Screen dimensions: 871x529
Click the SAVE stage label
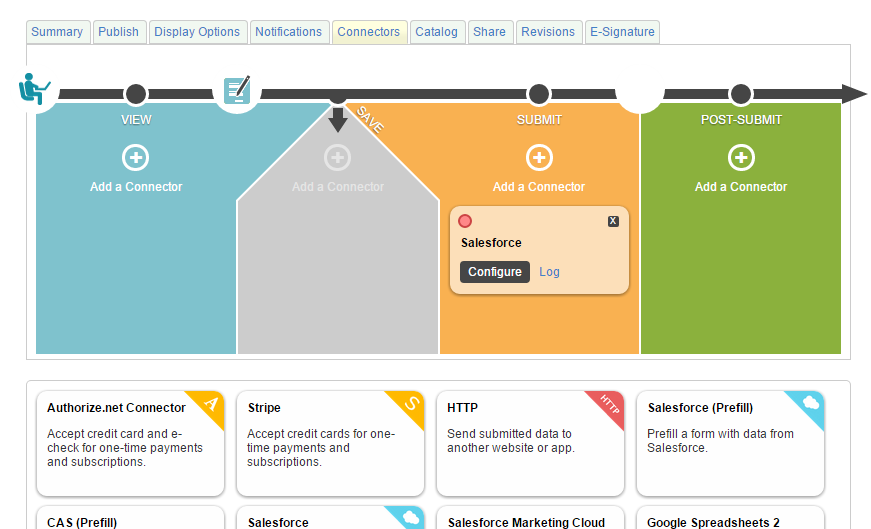pos(370,119)
